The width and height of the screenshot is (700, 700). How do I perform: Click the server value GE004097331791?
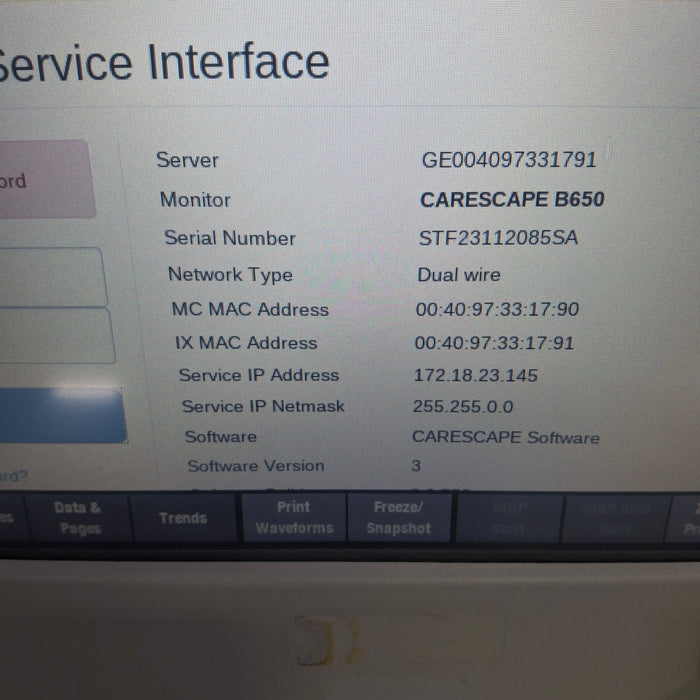coord(509,160)
